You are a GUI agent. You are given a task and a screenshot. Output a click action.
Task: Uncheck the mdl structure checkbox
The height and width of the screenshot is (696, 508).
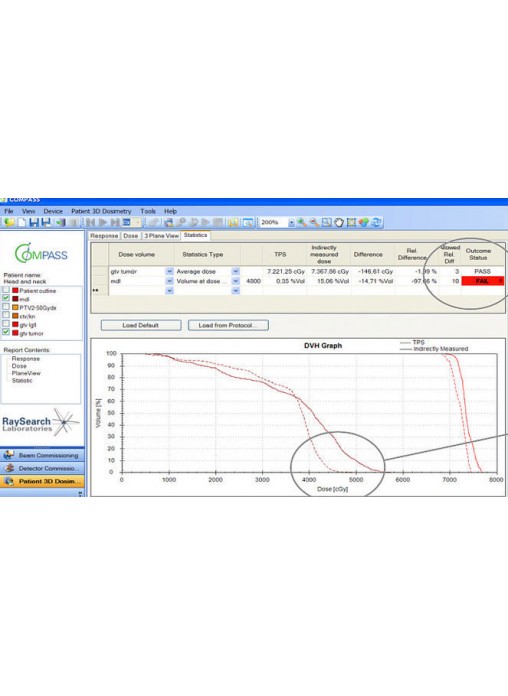coord(6,298)
